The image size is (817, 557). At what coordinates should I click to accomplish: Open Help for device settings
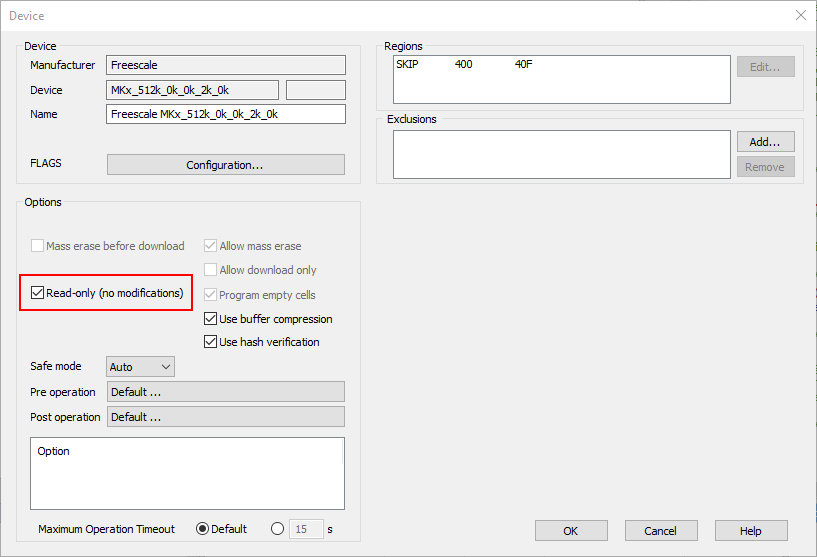coord(751,531)
